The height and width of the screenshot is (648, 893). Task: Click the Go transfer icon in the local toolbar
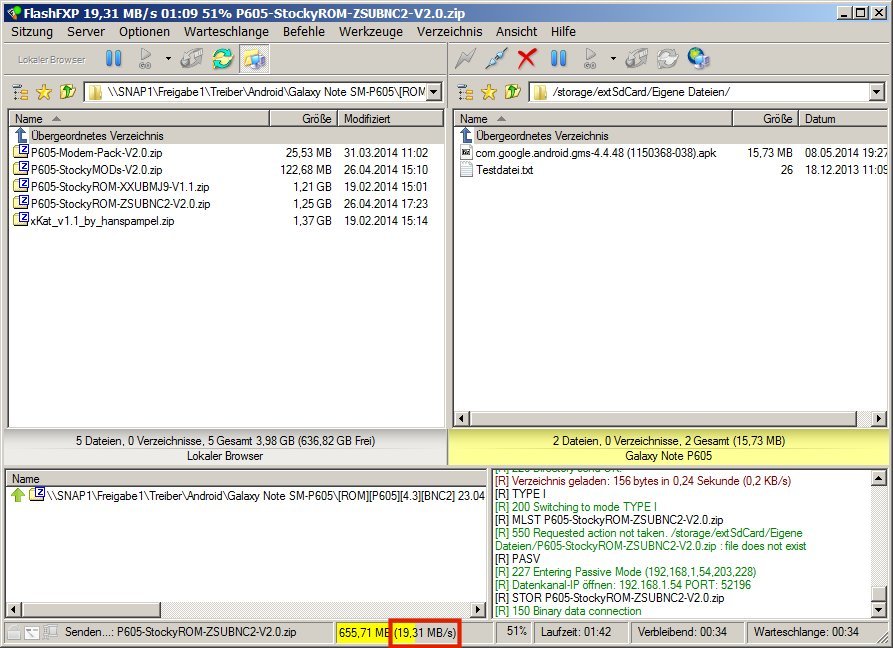pyautogui.click(x=145, y=59)
